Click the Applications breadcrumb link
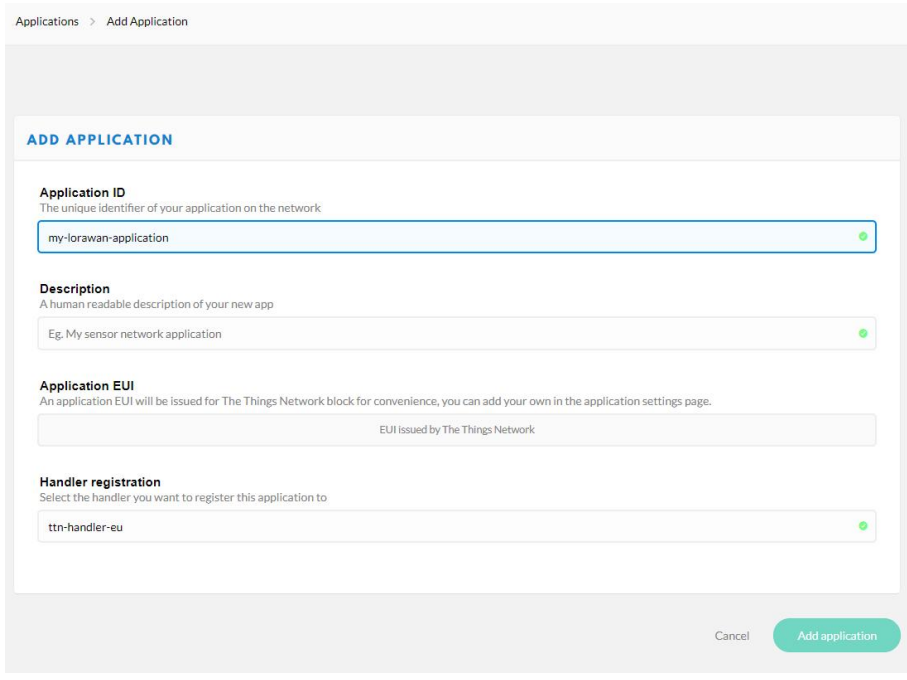Image resolution: width=907 pixels, height=680 pixels. (47, 21)
